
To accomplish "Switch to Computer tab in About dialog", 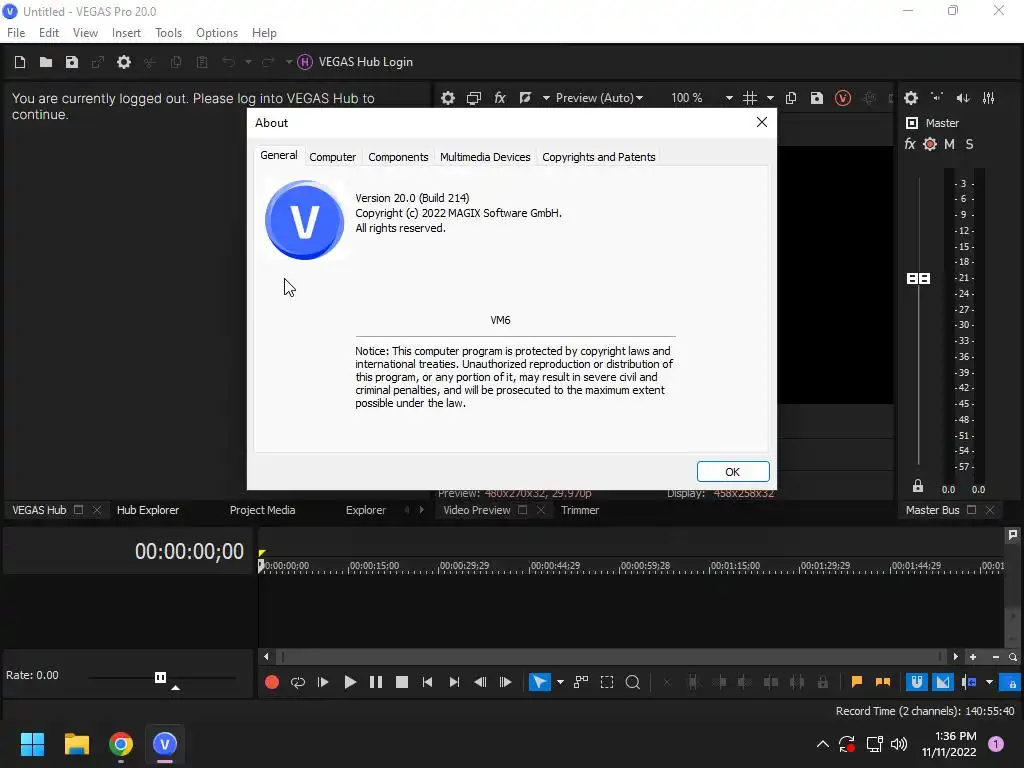I will pos(332,157).
